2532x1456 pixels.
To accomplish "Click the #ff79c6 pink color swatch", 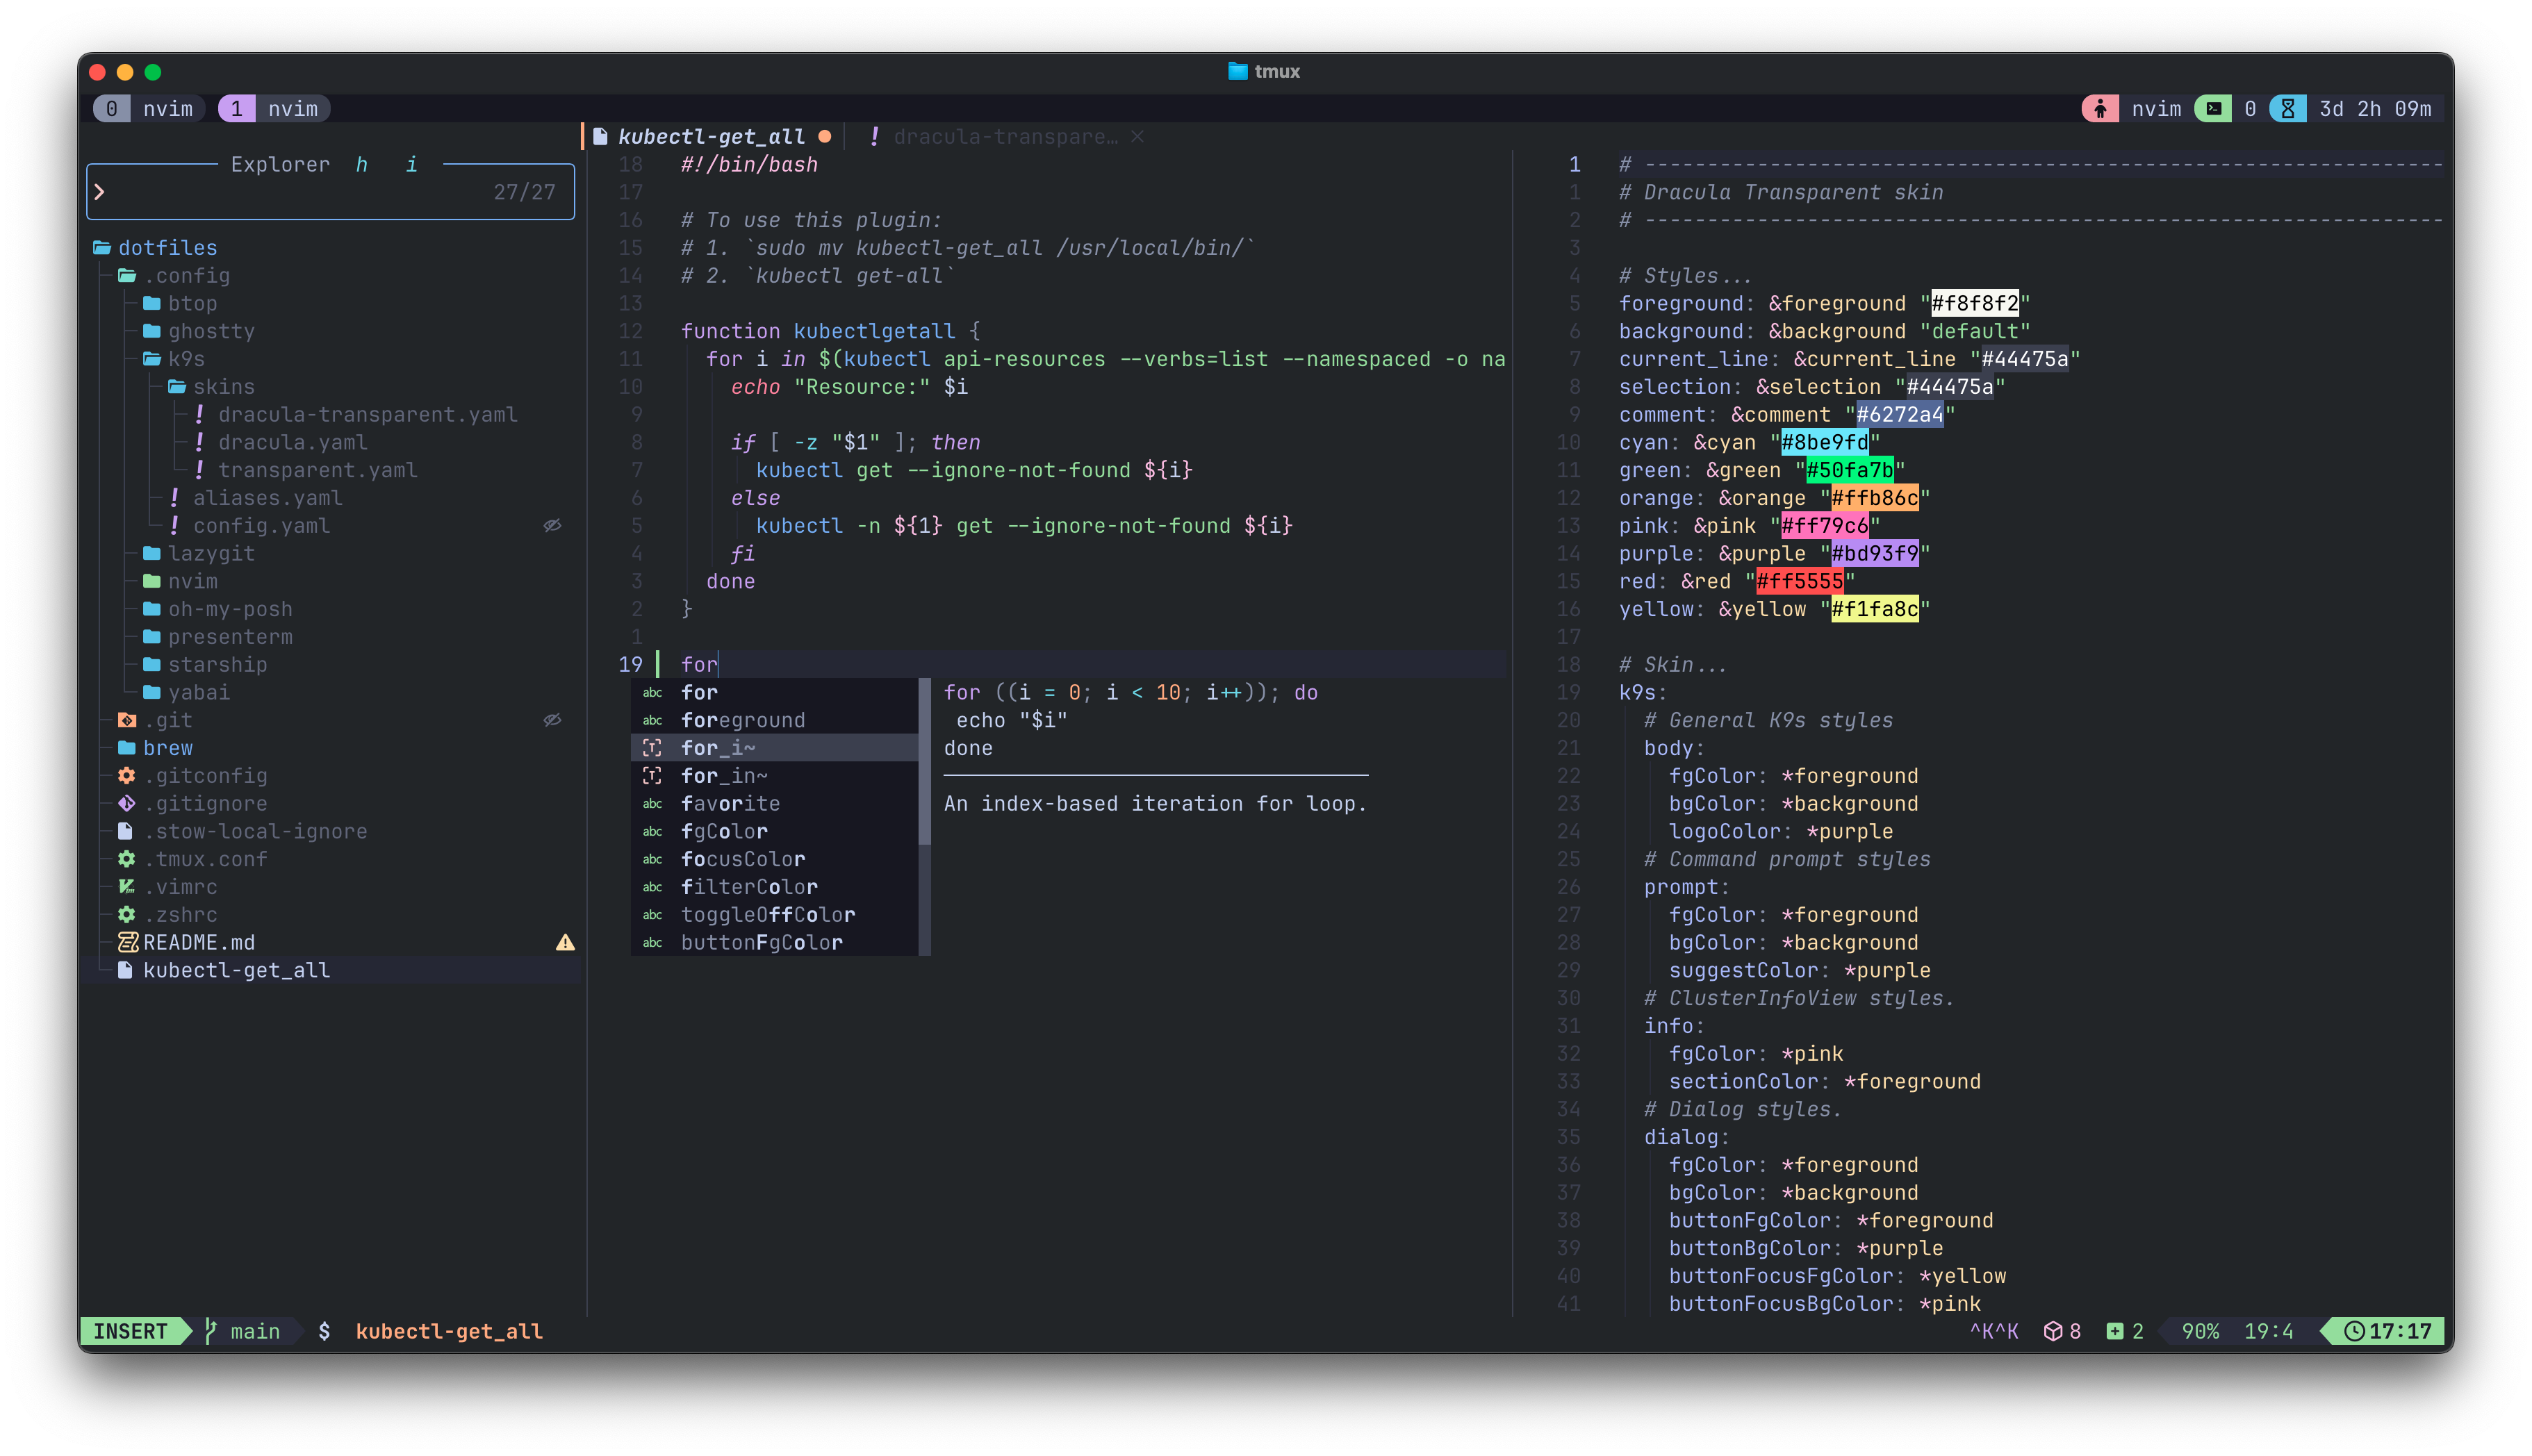I will [x=1824, y=526].
